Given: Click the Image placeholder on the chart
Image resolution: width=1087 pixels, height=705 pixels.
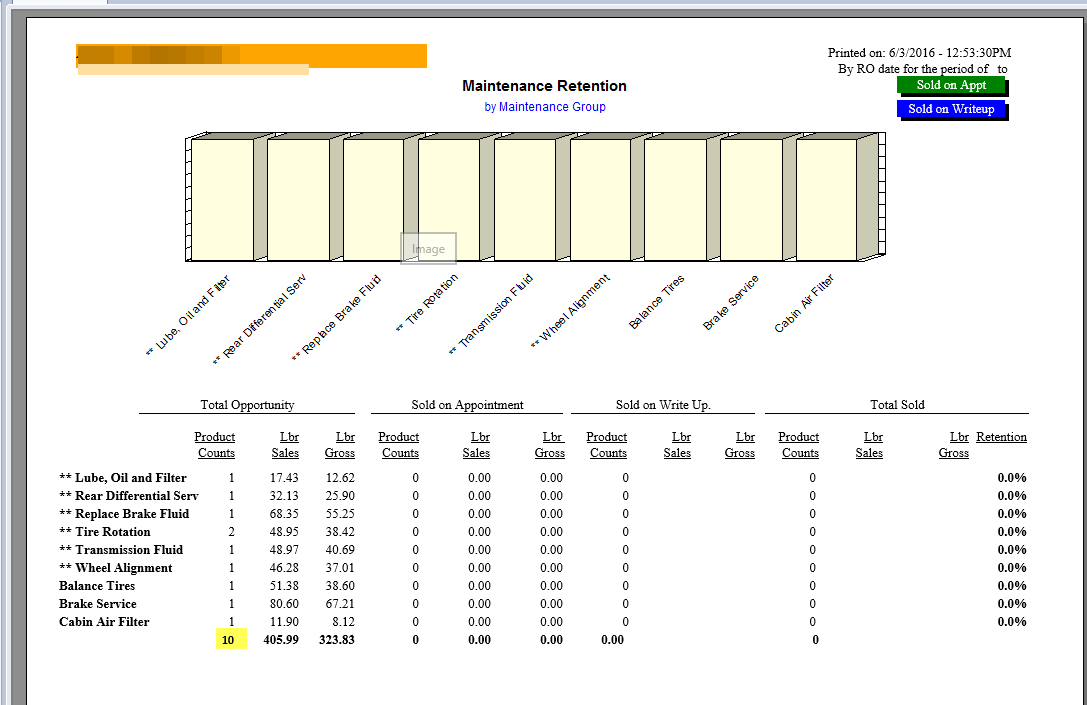Looking at the screenshot, I should pos(428,249).
